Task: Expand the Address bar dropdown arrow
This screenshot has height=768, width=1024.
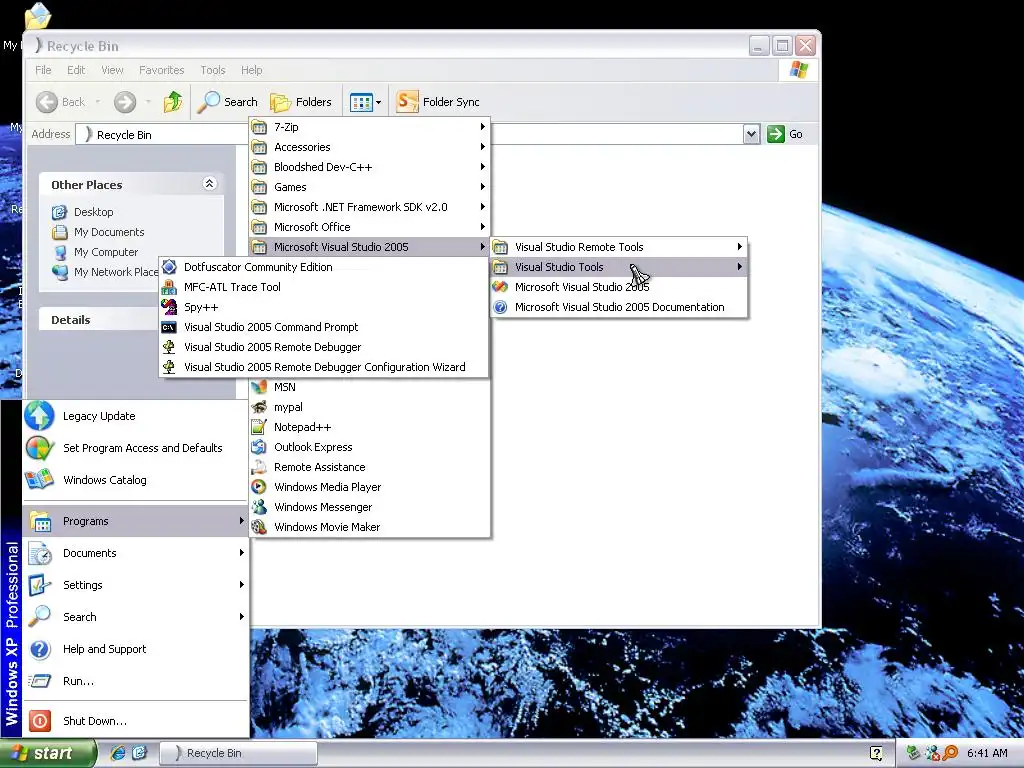Action: click(x=751, y=135)
